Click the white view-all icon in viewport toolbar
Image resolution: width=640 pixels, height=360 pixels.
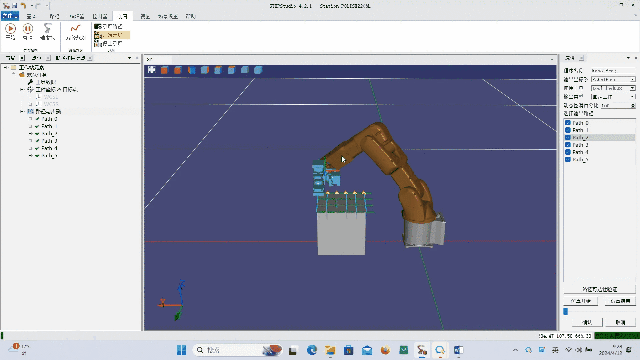pyautogui.click(x=151, y=70)
